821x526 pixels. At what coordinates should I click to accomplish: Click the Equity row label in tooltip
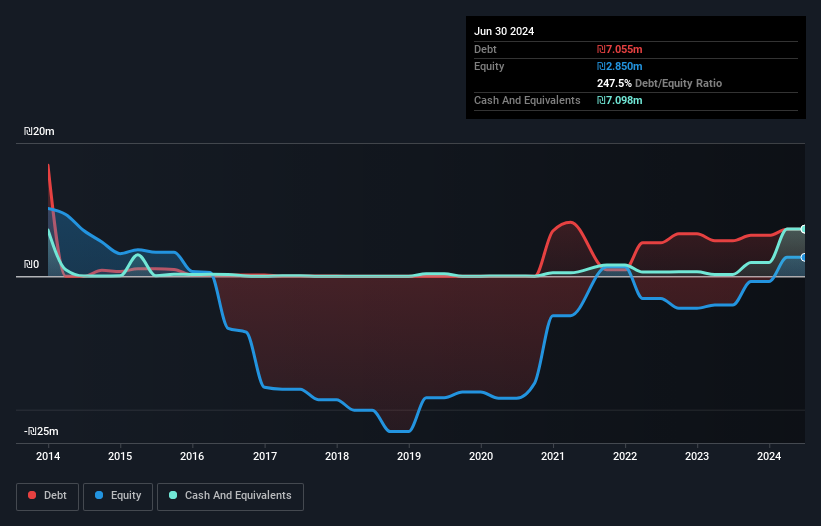pos(489,66)
